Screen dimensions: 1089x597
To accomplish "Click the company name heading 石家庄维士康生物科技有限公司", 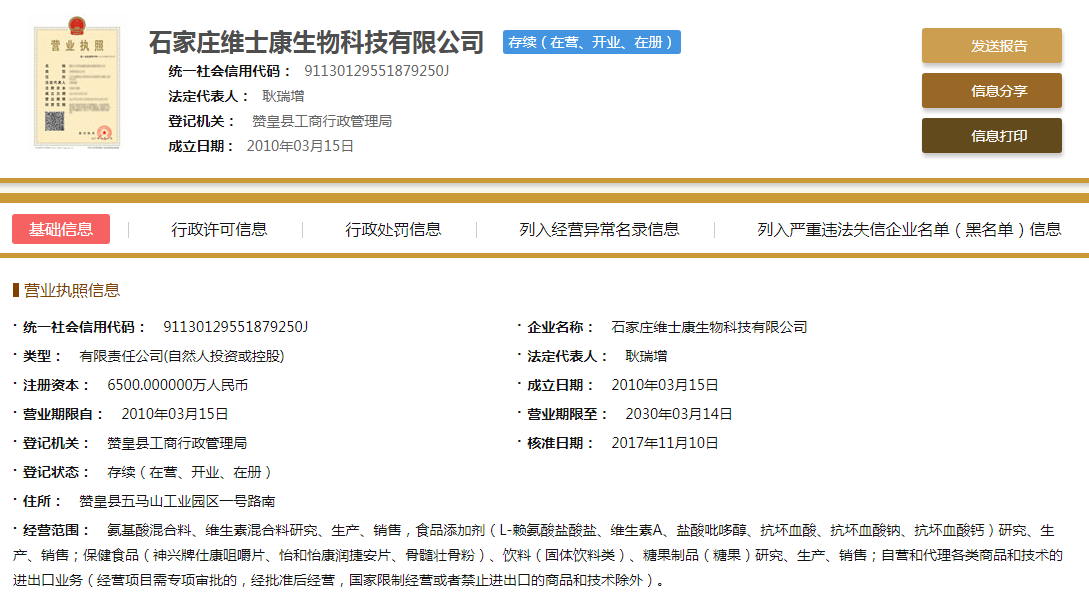I will [x=316, y=43].
